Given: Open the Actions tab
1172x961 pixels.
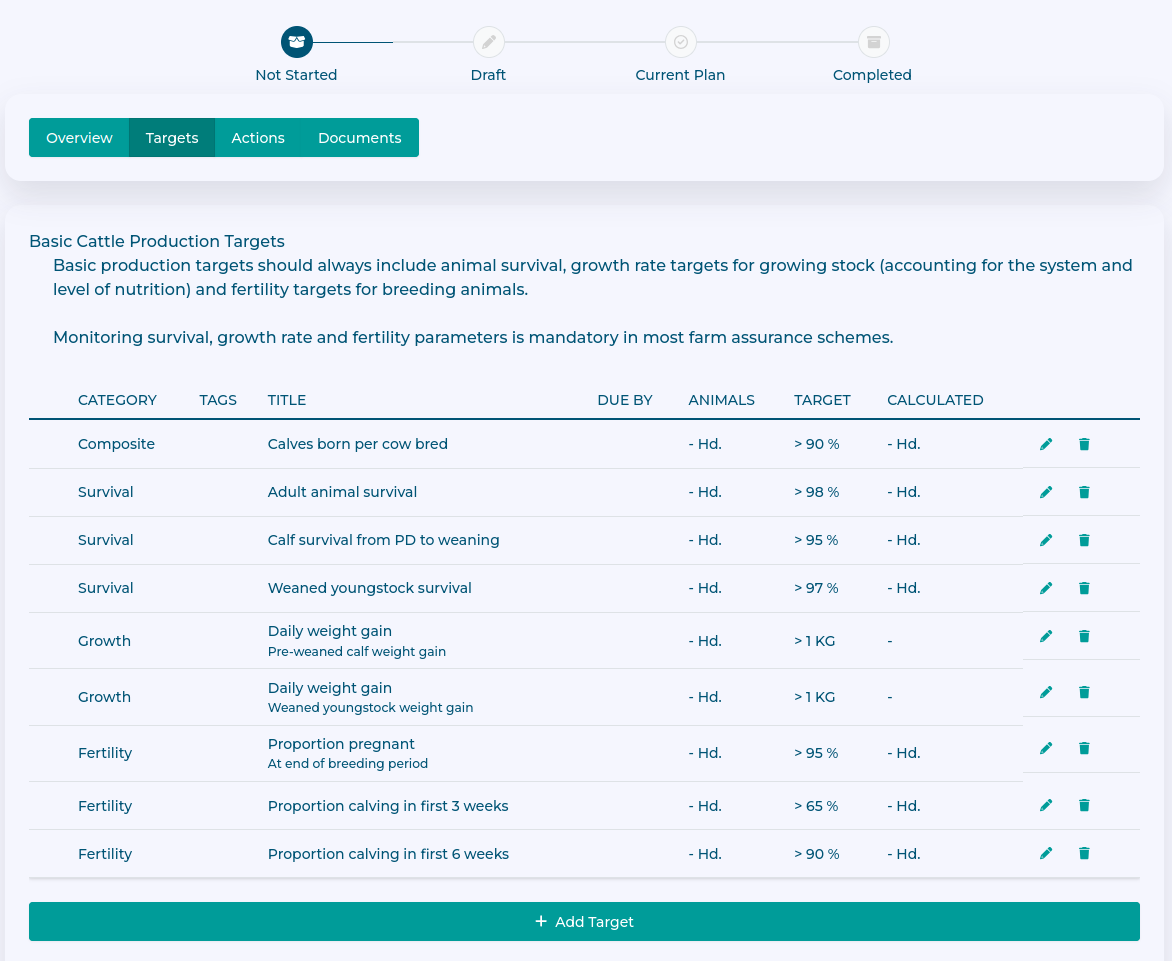Looking at the screenshot, I should (x=258, y=138).
